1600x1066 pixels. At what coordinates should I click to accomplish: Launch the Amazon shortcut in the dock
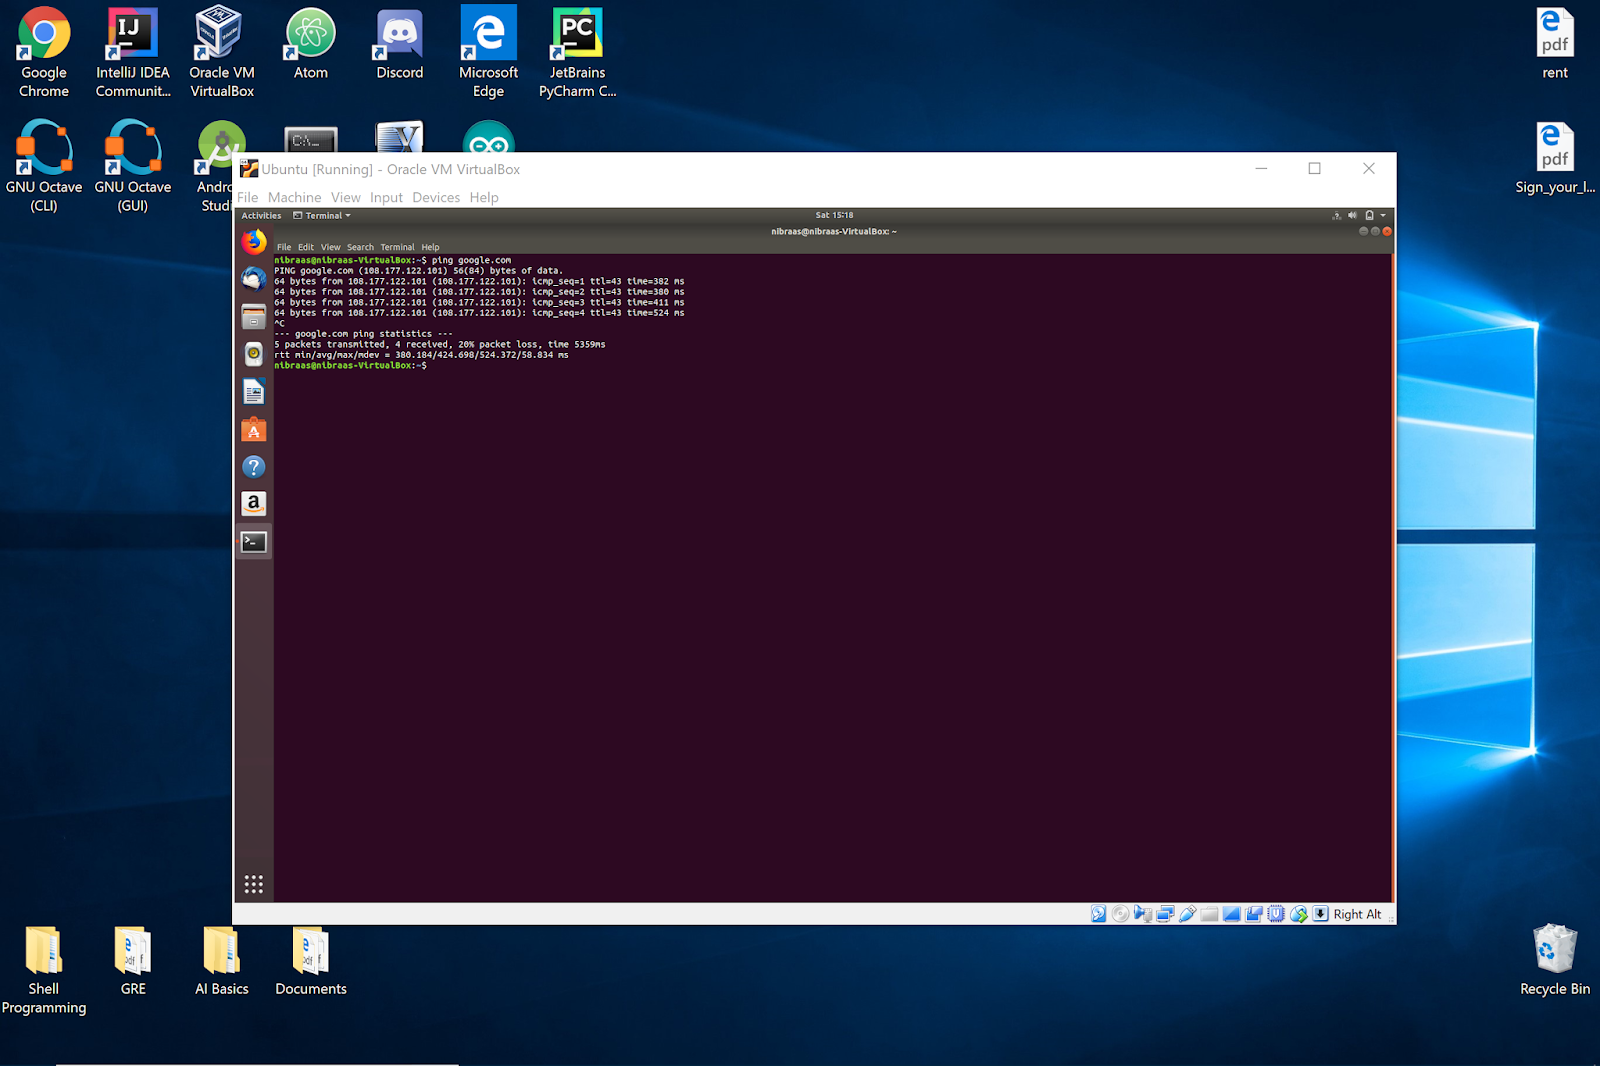253,504
